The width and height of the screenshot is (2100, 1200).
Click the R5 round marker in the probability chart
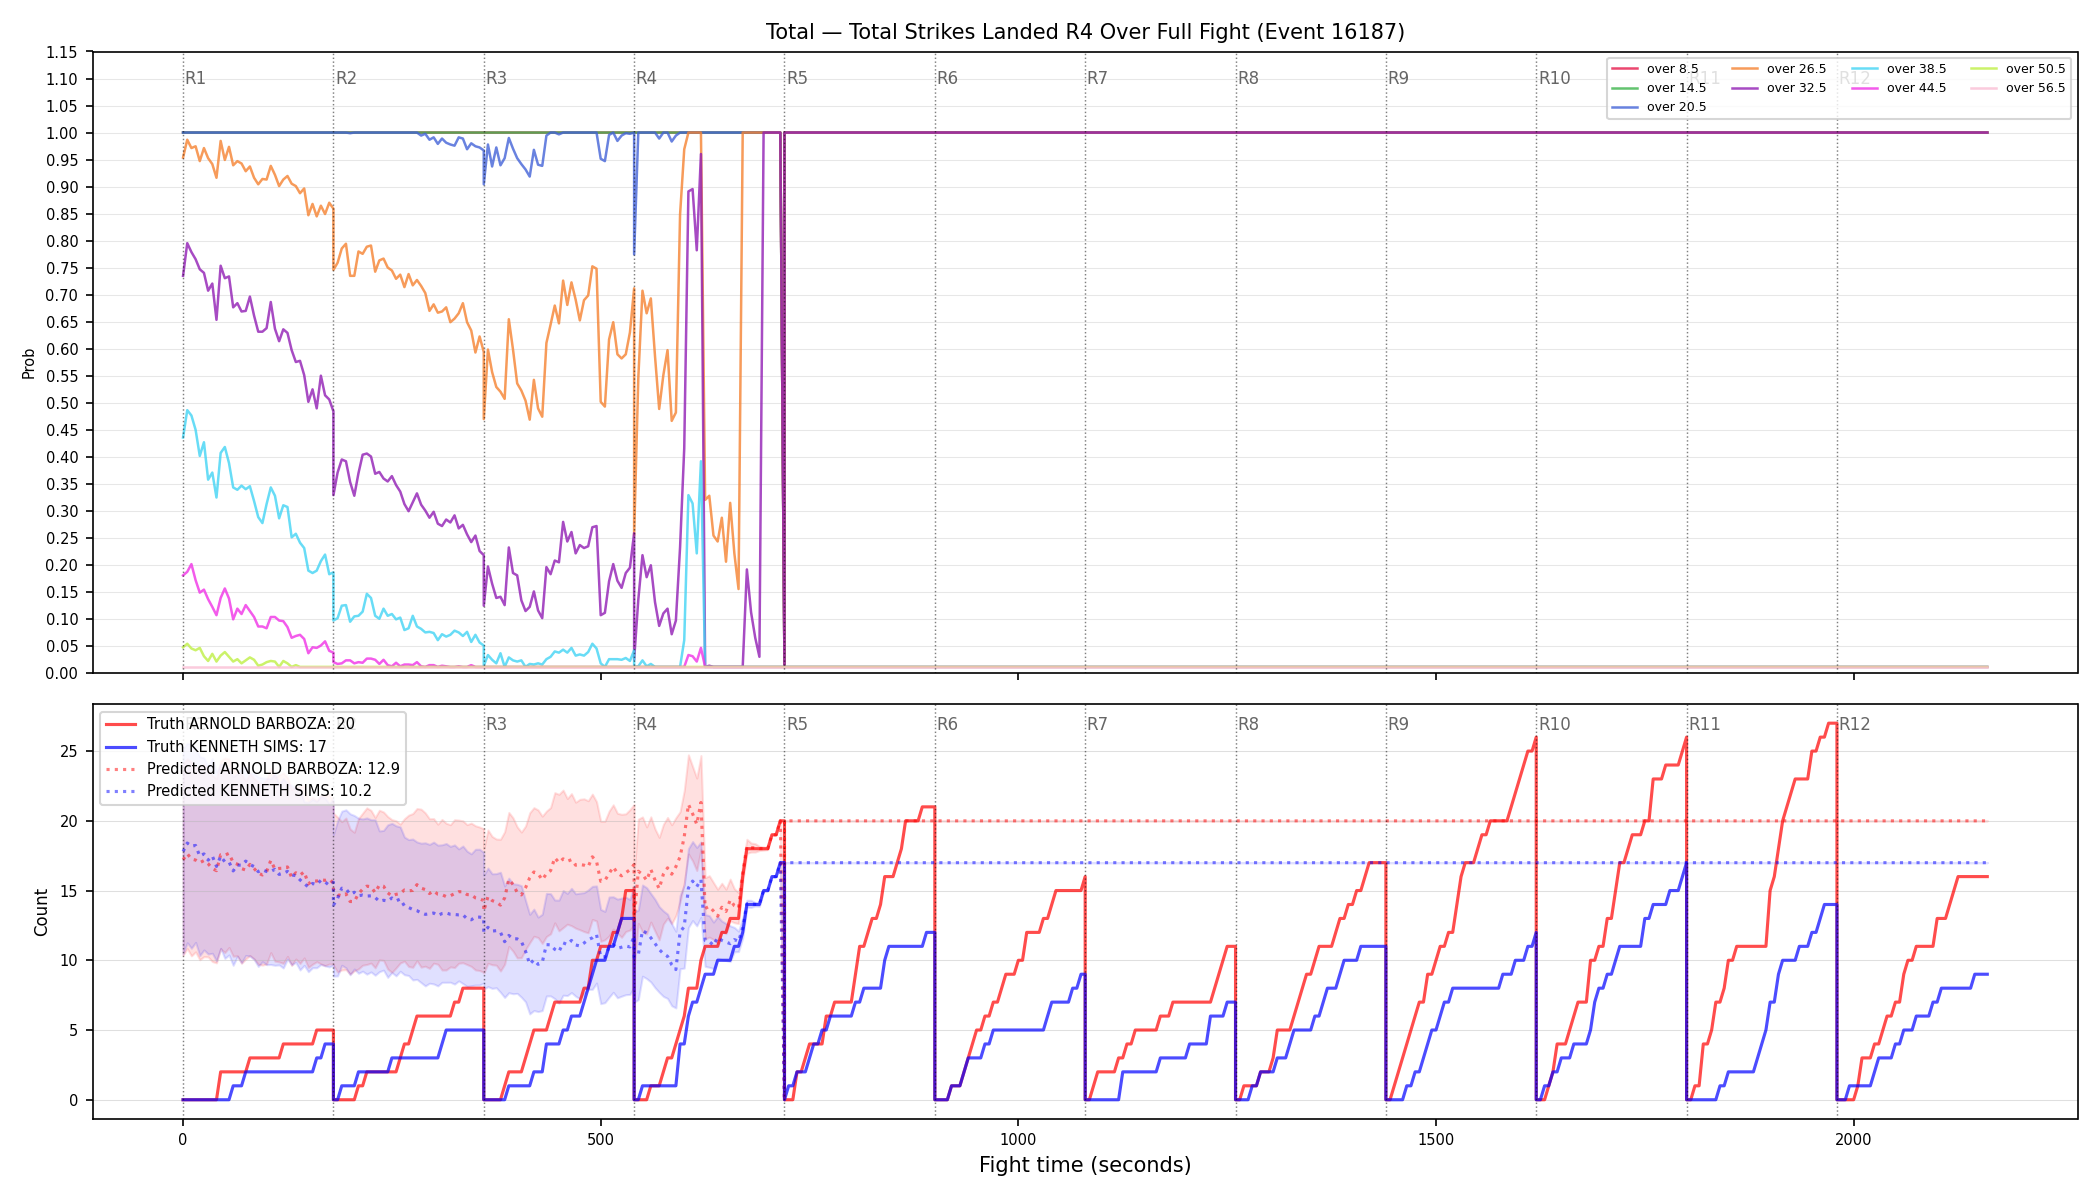pyautogui.click(x=797, y=78)
